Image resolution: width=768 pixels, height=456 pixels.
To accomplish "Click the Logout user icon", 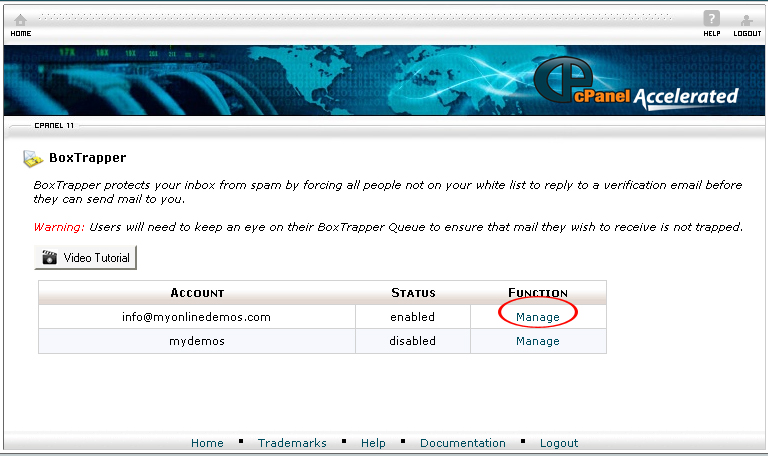I will click(x=746, y=20).
